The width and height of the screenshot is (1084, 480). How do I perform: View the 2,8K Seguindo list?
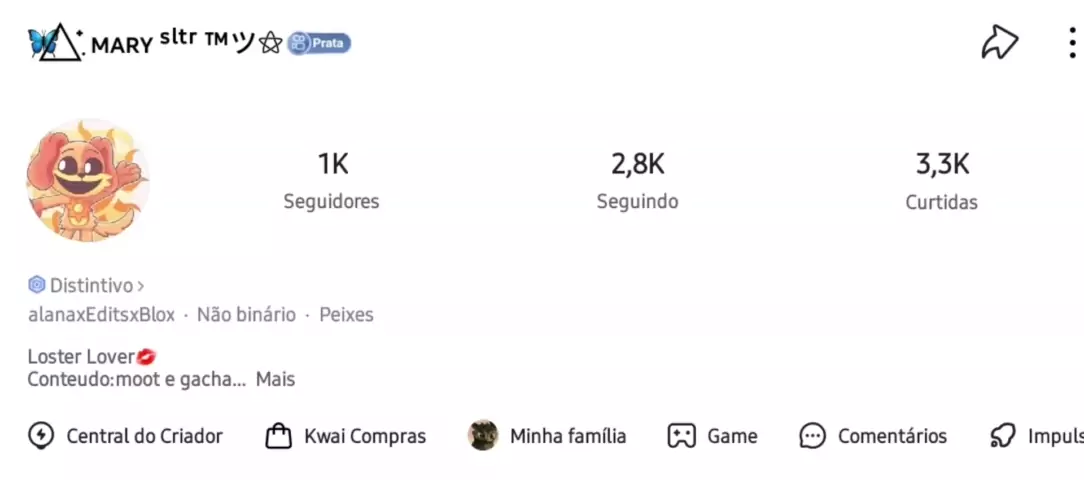637,180
